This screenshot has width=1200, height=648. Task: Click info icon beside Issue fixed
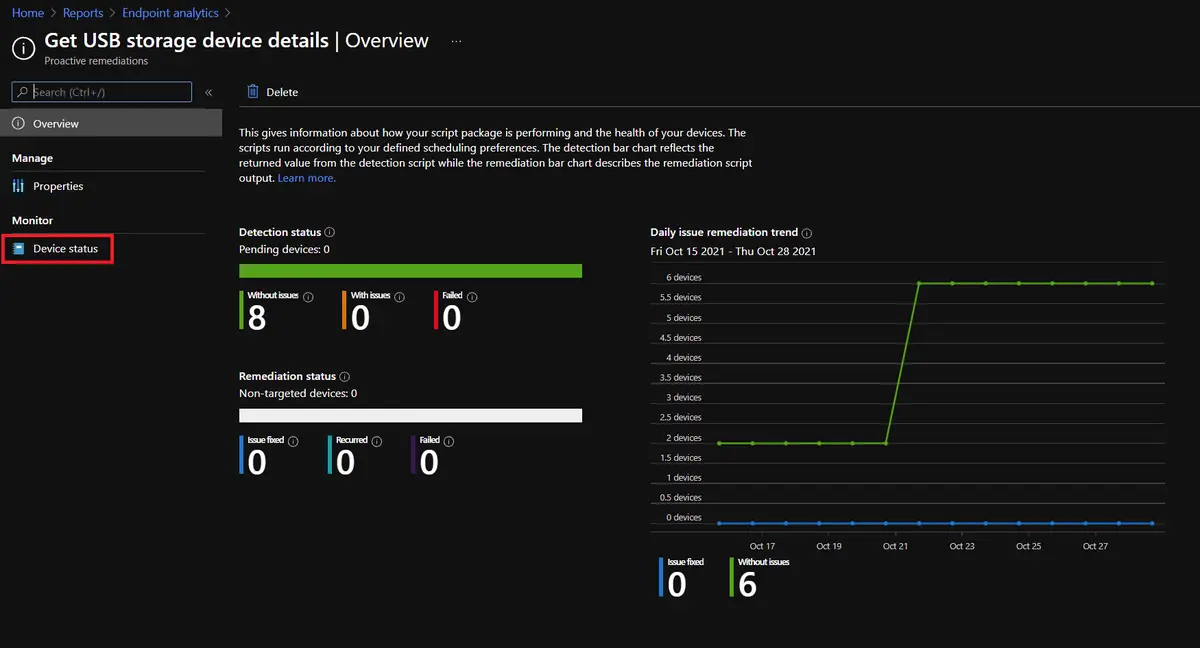tap(293, 441)
